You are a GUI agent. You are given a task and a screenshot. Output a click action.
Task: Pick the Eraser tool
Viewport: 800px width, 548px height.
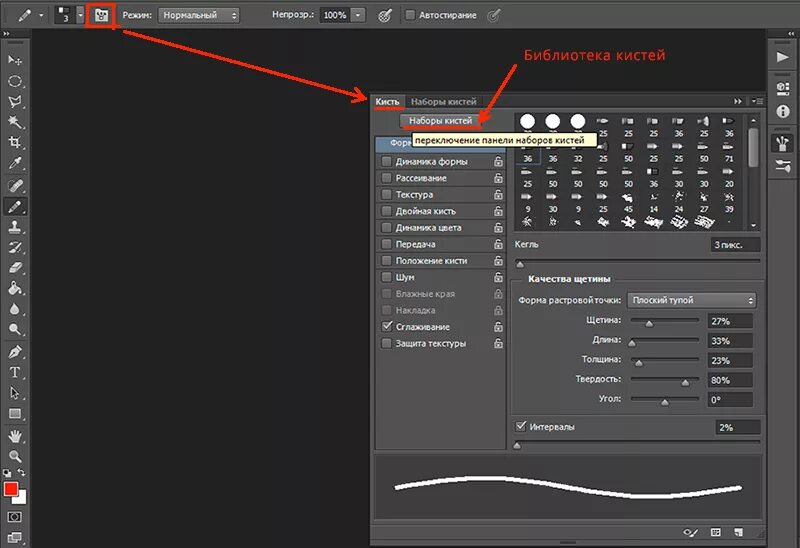15,268
